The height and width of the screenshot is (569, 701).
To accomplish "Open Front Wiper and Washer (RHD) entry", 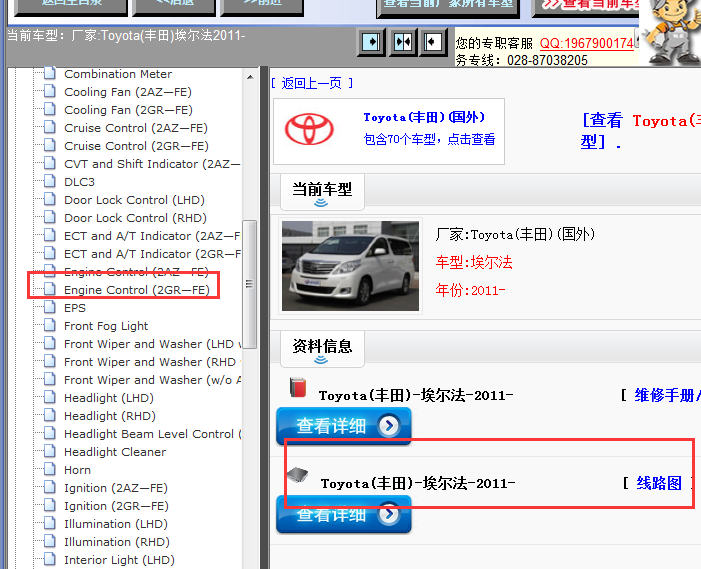I will tap(152, 362).
